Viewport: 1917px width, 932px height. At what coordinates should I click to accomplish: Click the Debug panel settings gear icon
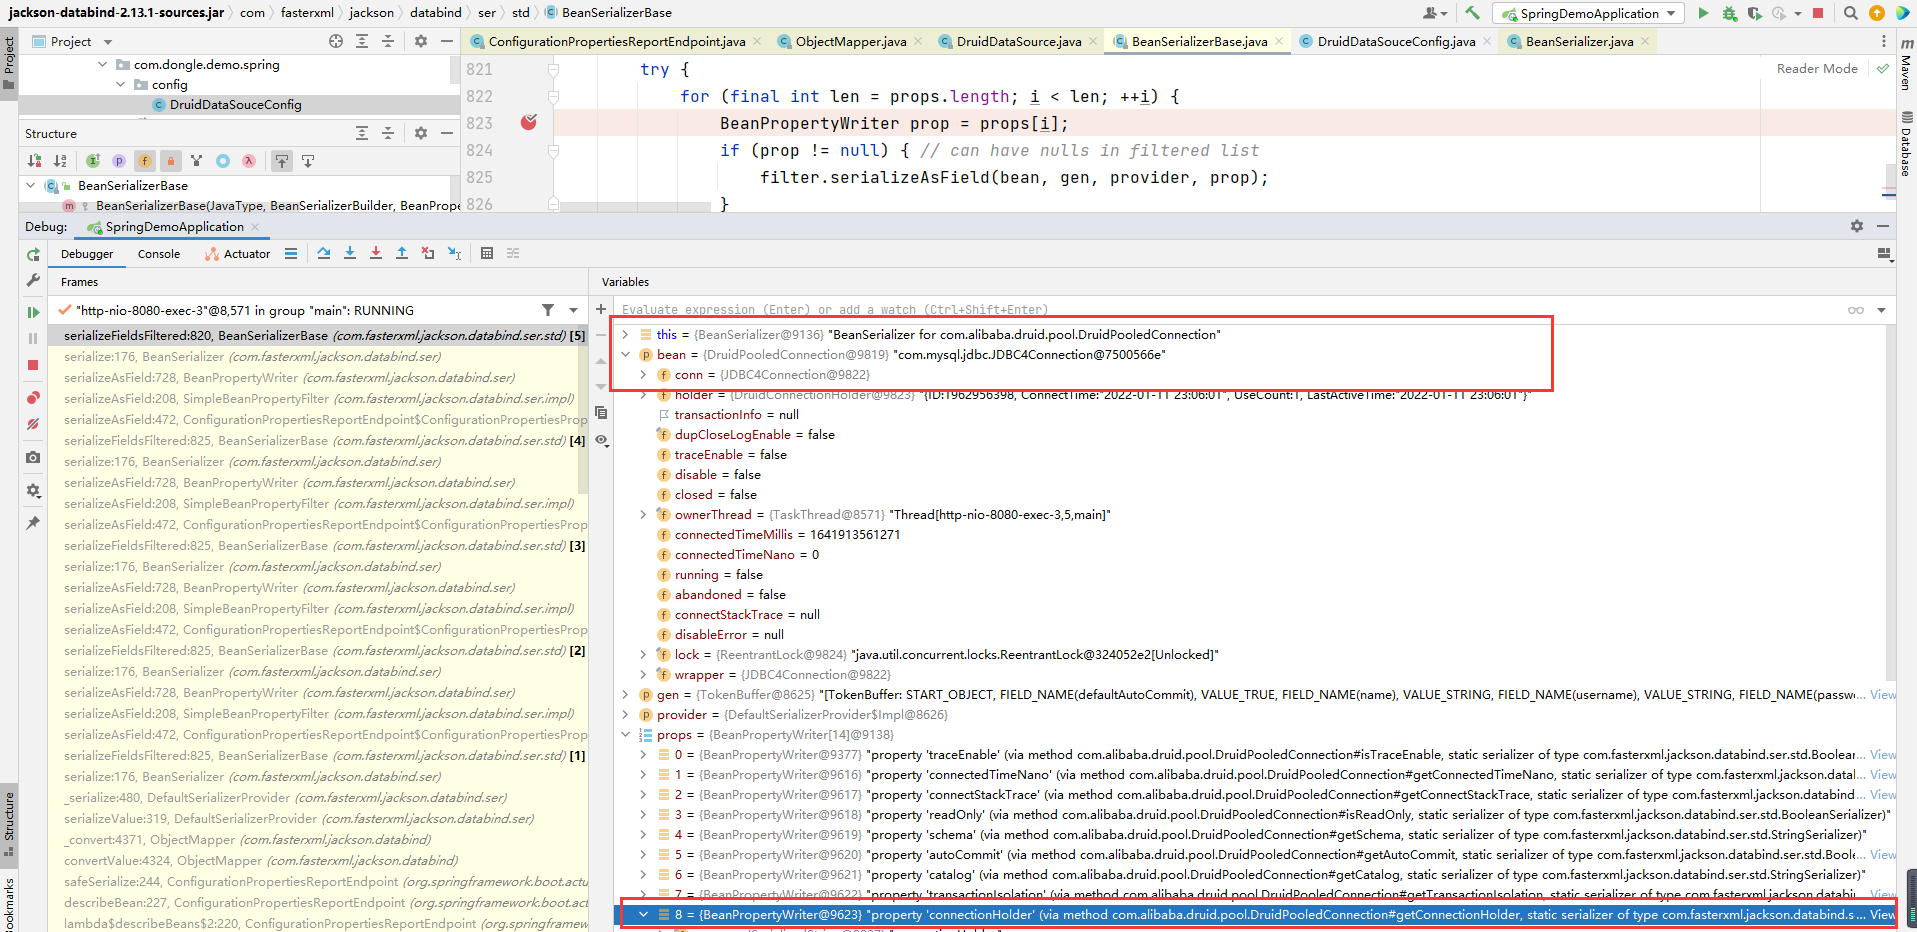click(1857, 226)
